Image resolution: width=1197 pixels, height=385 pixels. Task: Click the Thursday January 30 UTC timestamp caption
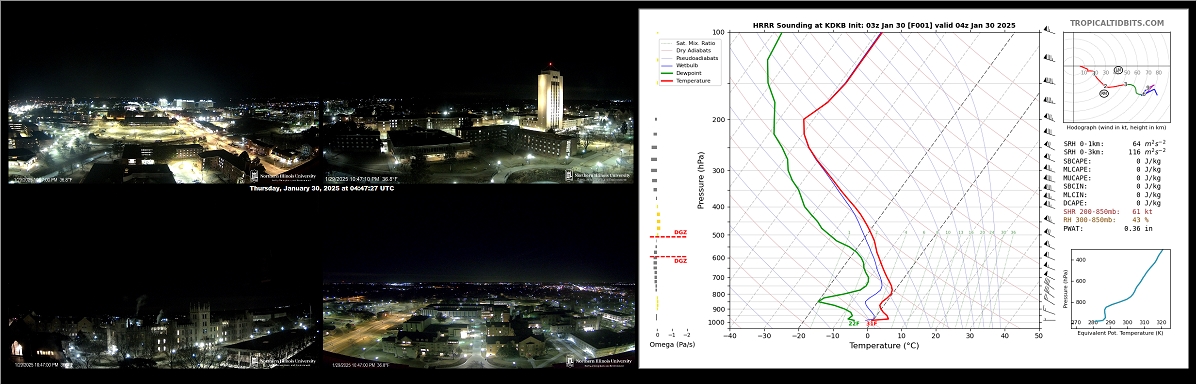click(x=321, y=188)
